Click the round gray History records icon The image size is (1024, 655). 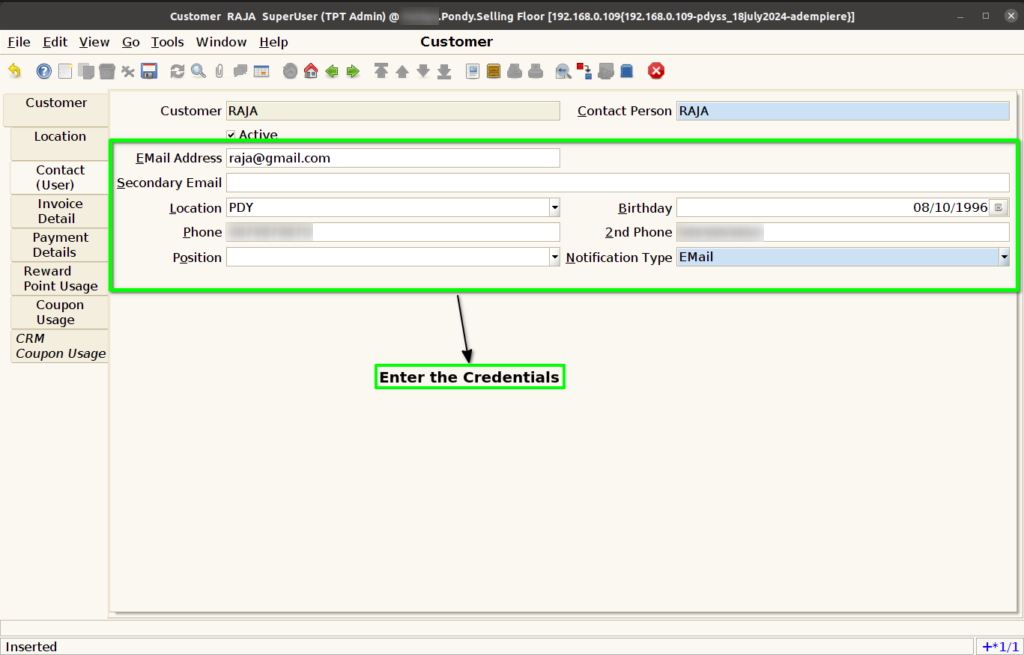[290, 71]
